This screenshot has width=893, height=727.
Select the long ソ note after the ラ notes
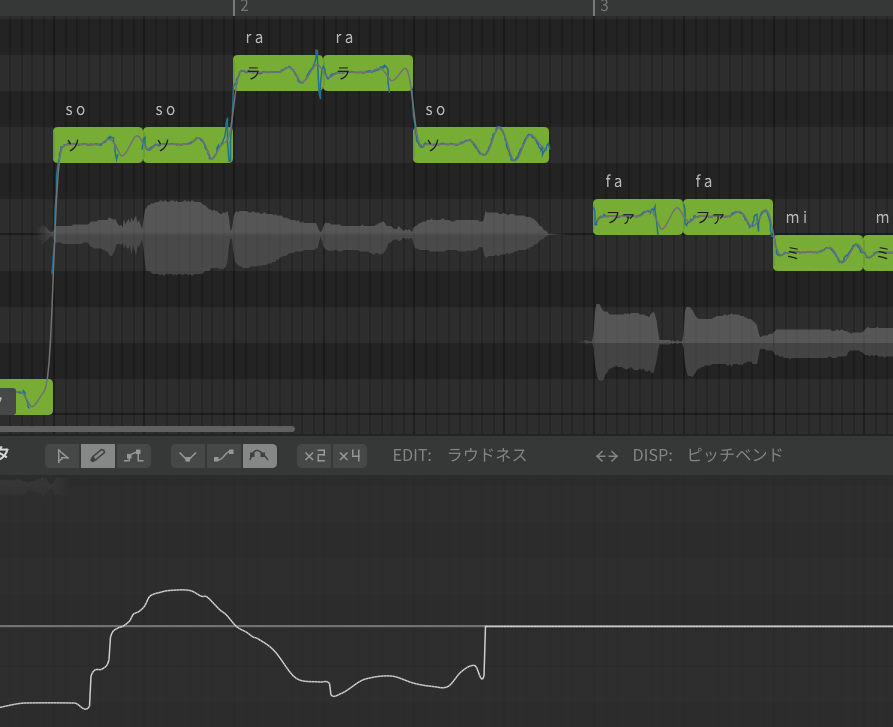click(x=481, y=145)
